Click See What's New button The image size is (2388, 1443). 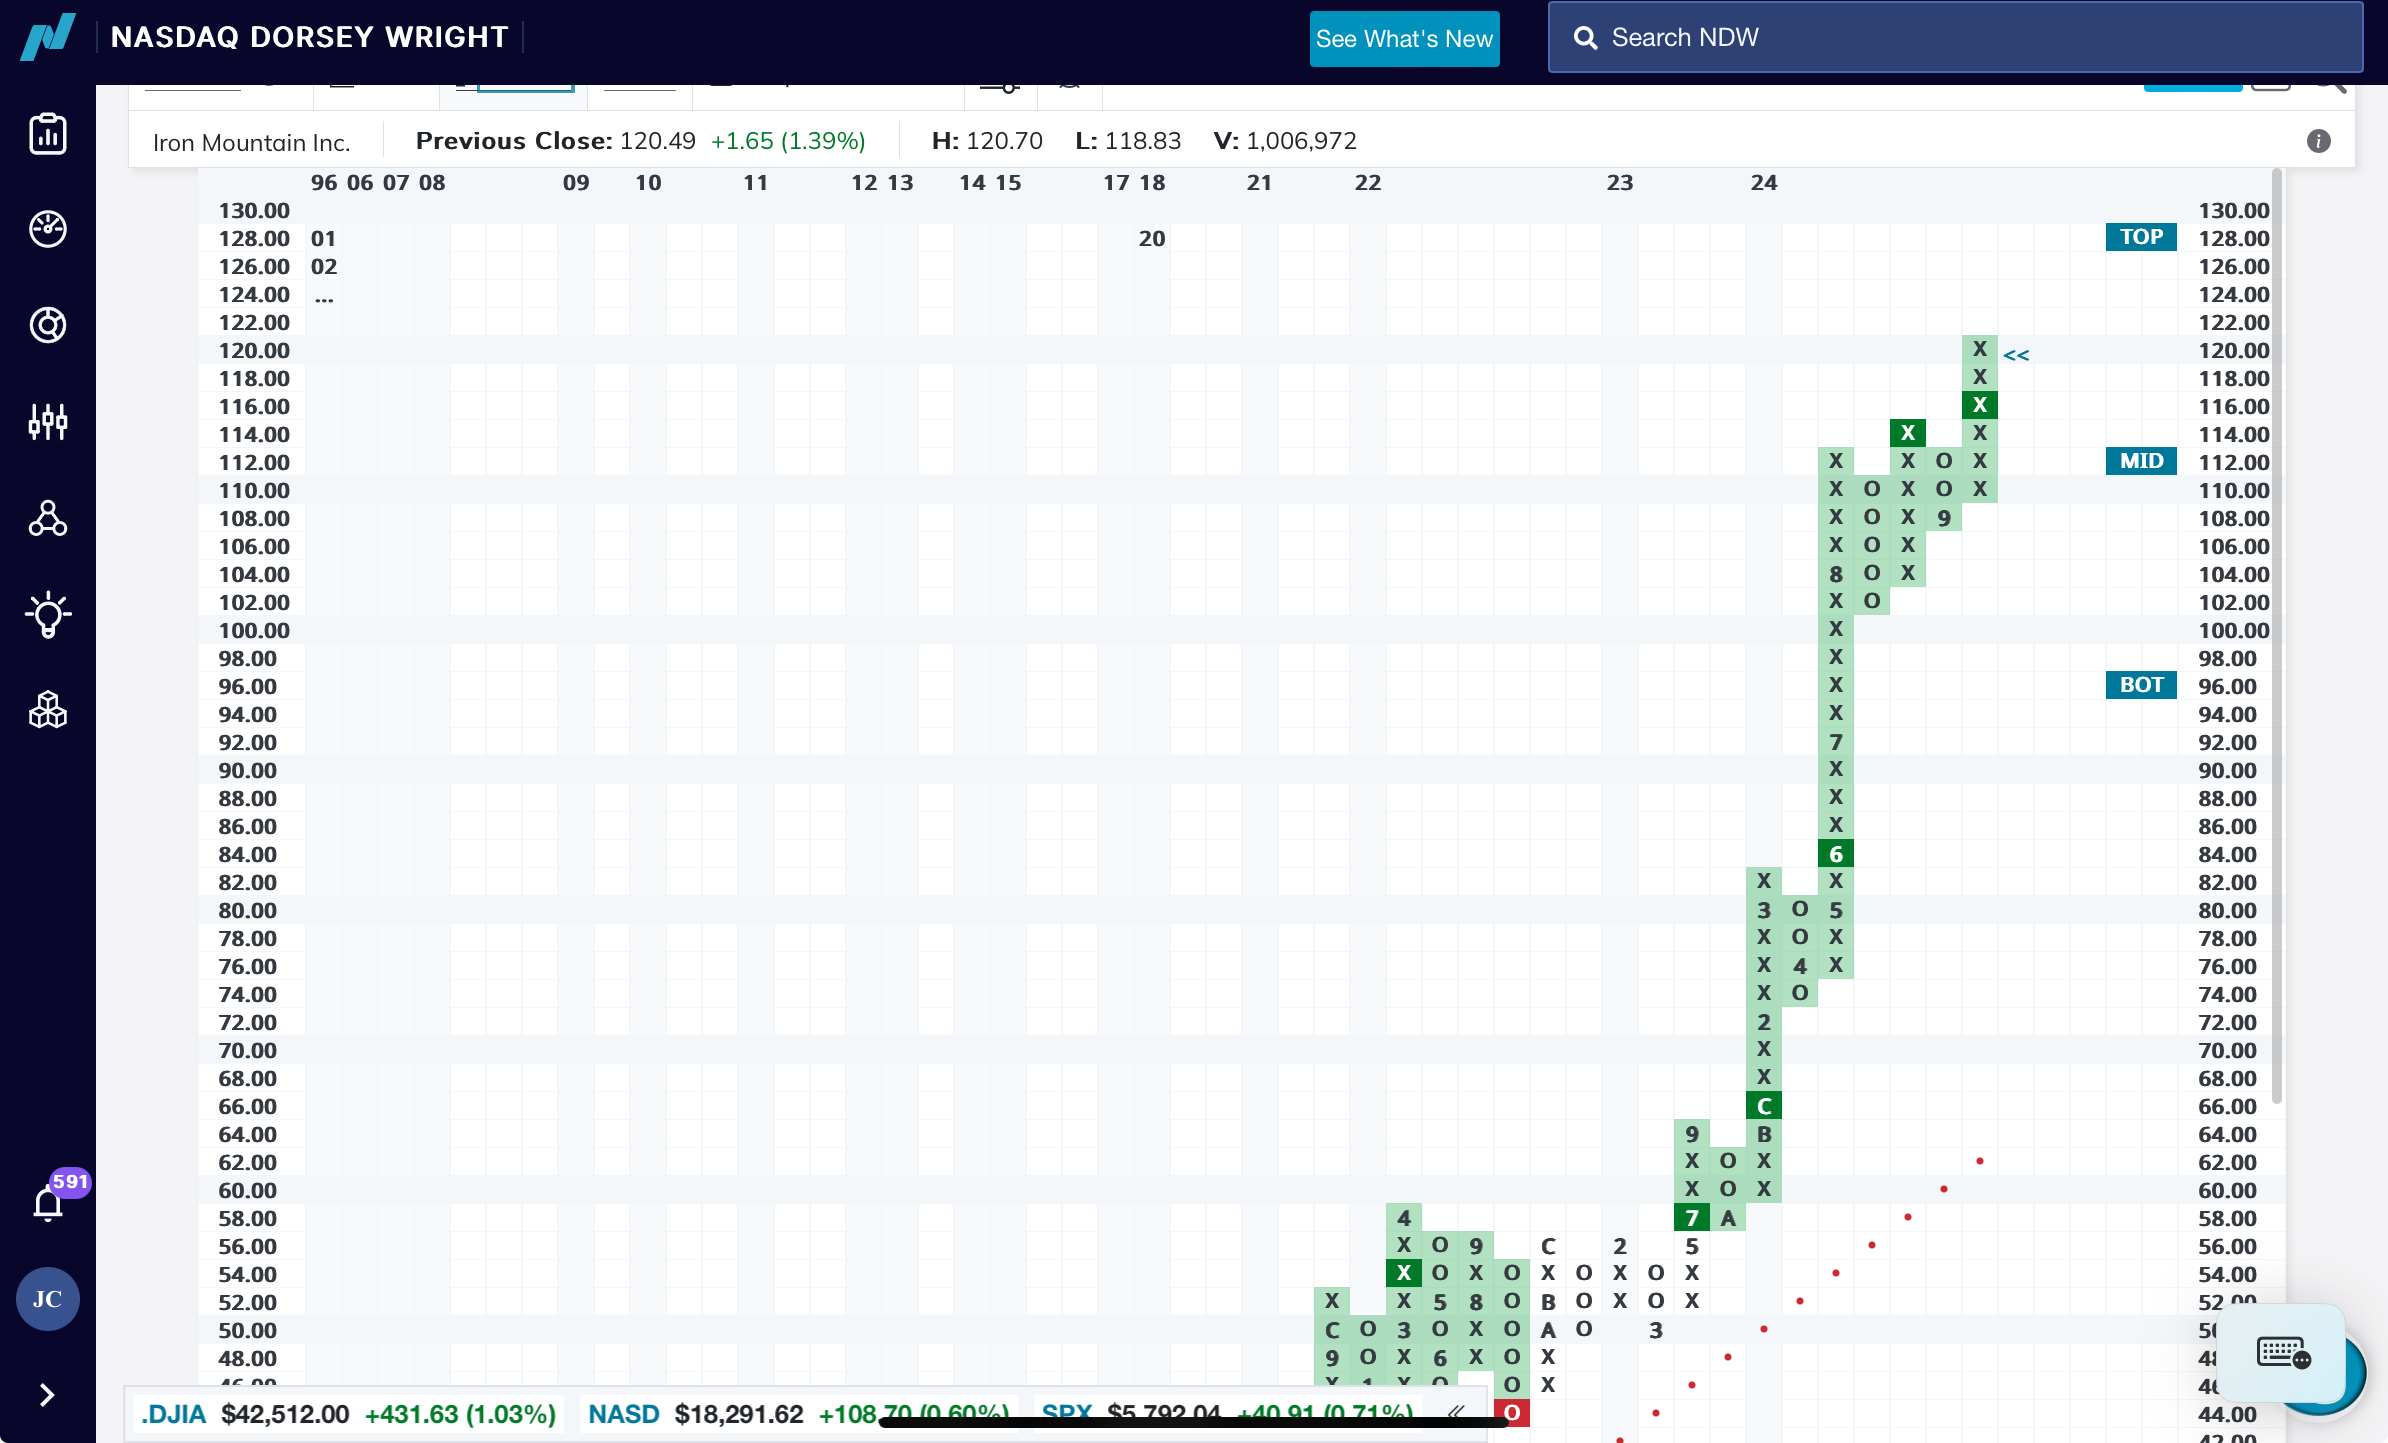click(x=1404, y=39)
